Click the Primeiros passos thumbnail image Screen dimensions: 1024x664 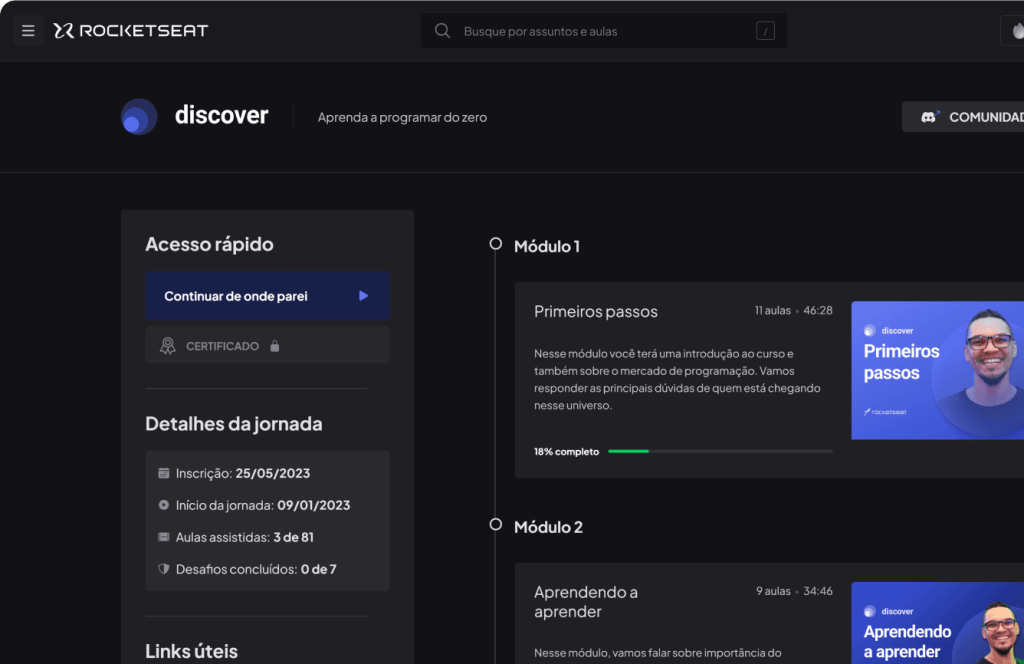(937, 370)
